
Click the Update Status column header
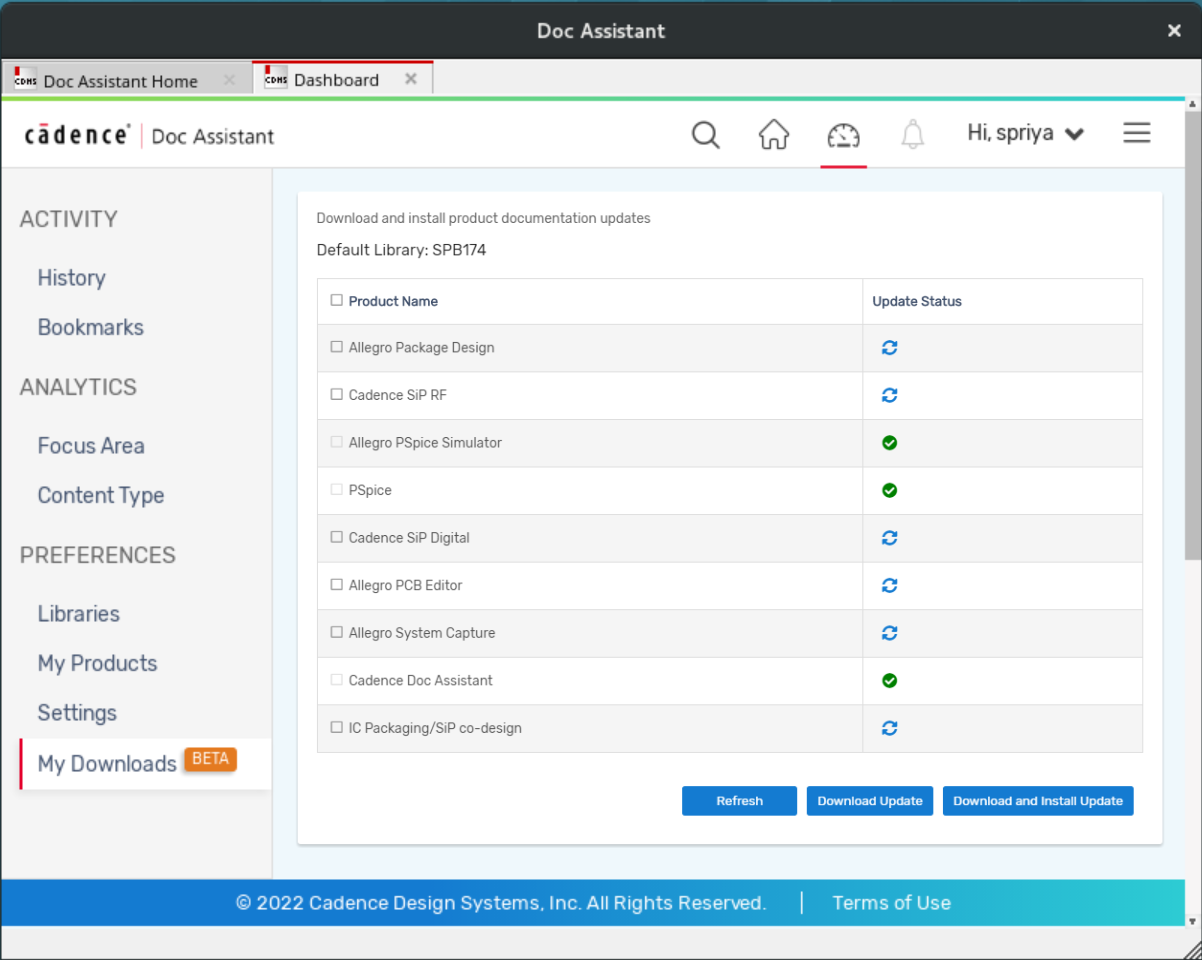917,301
